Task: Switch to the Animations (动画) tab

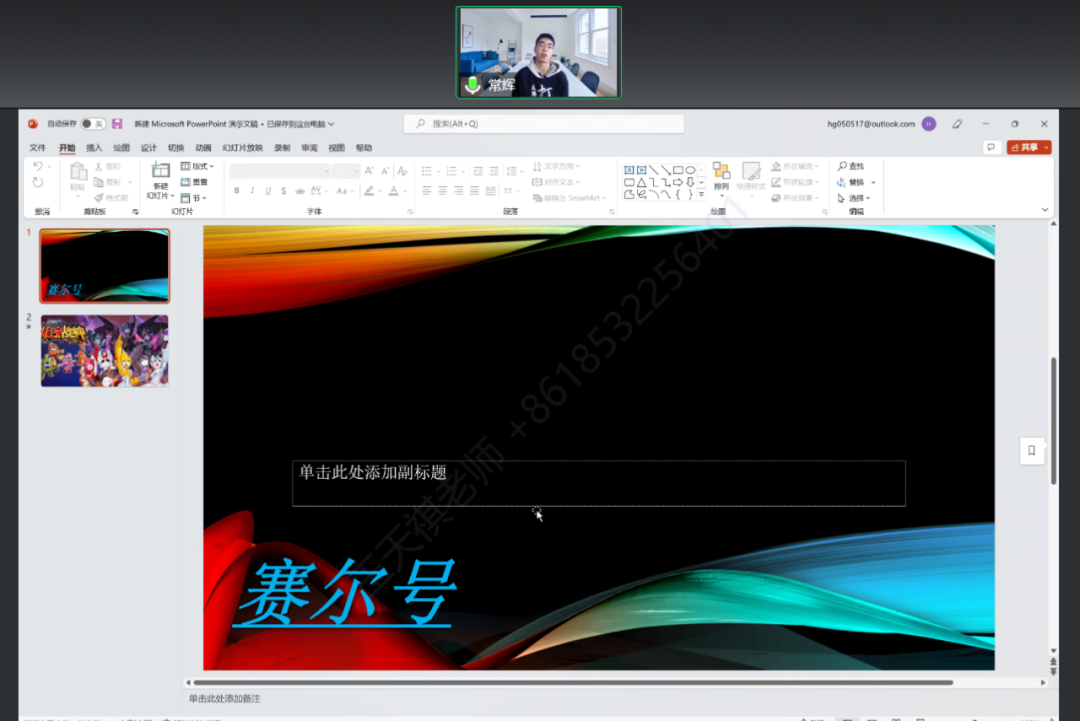Action: [203, 147]
